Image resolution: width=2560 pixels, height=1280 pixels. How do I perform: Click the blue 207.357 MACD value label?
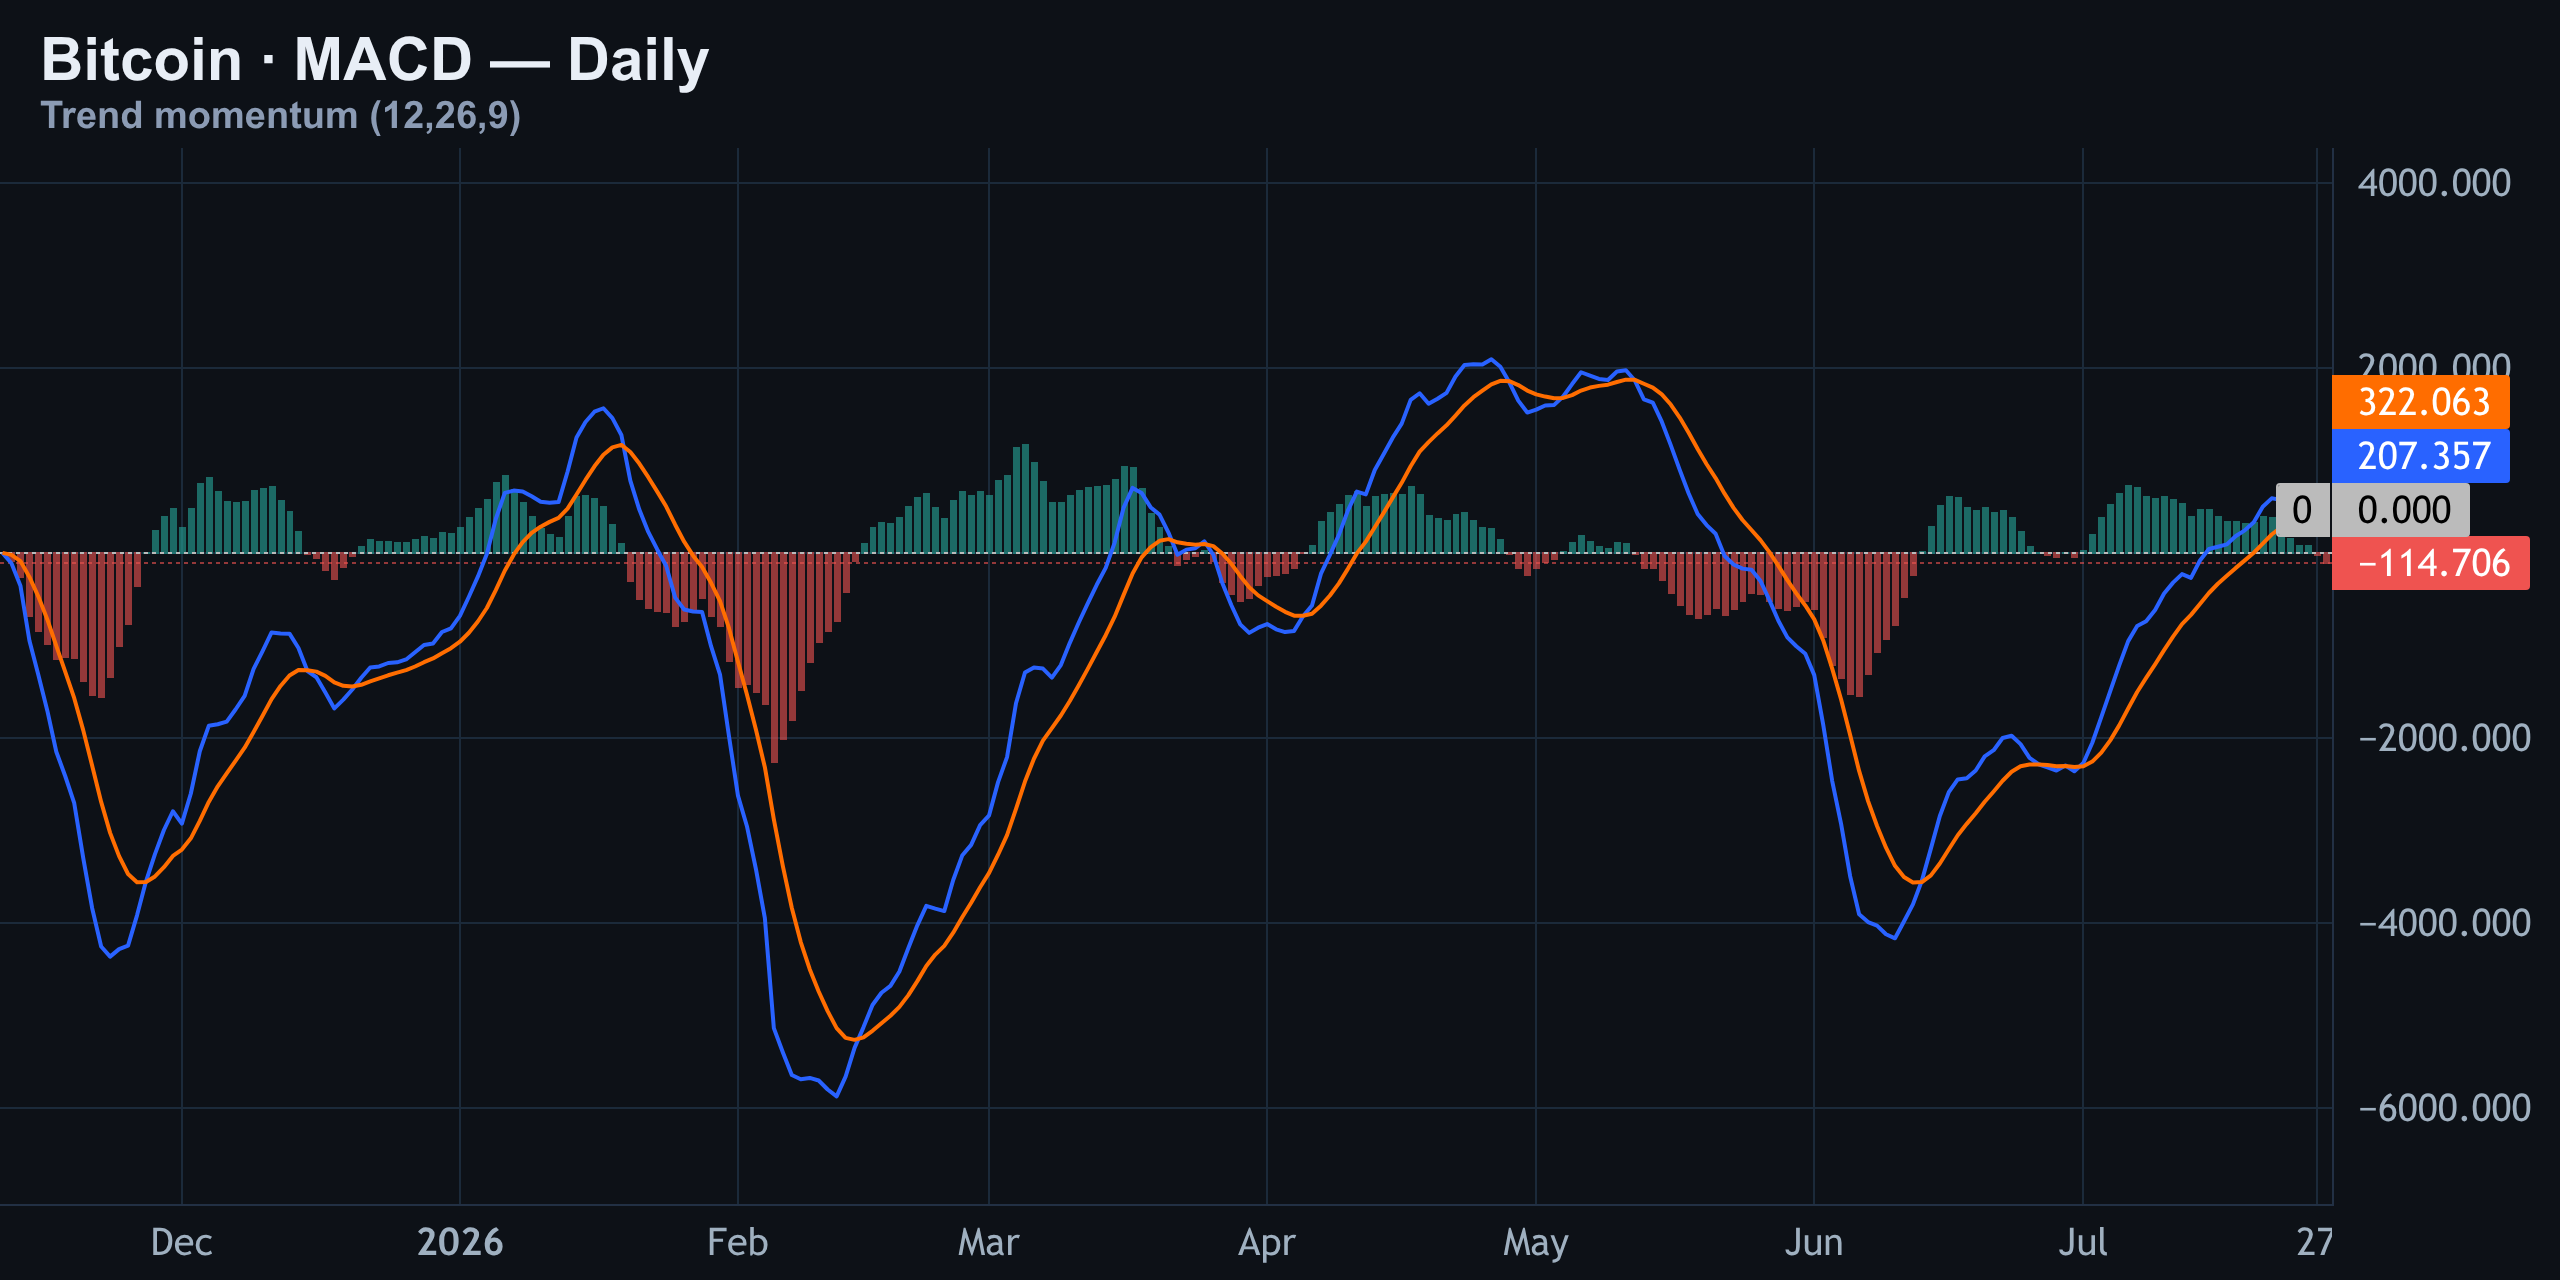point(2420,456)
